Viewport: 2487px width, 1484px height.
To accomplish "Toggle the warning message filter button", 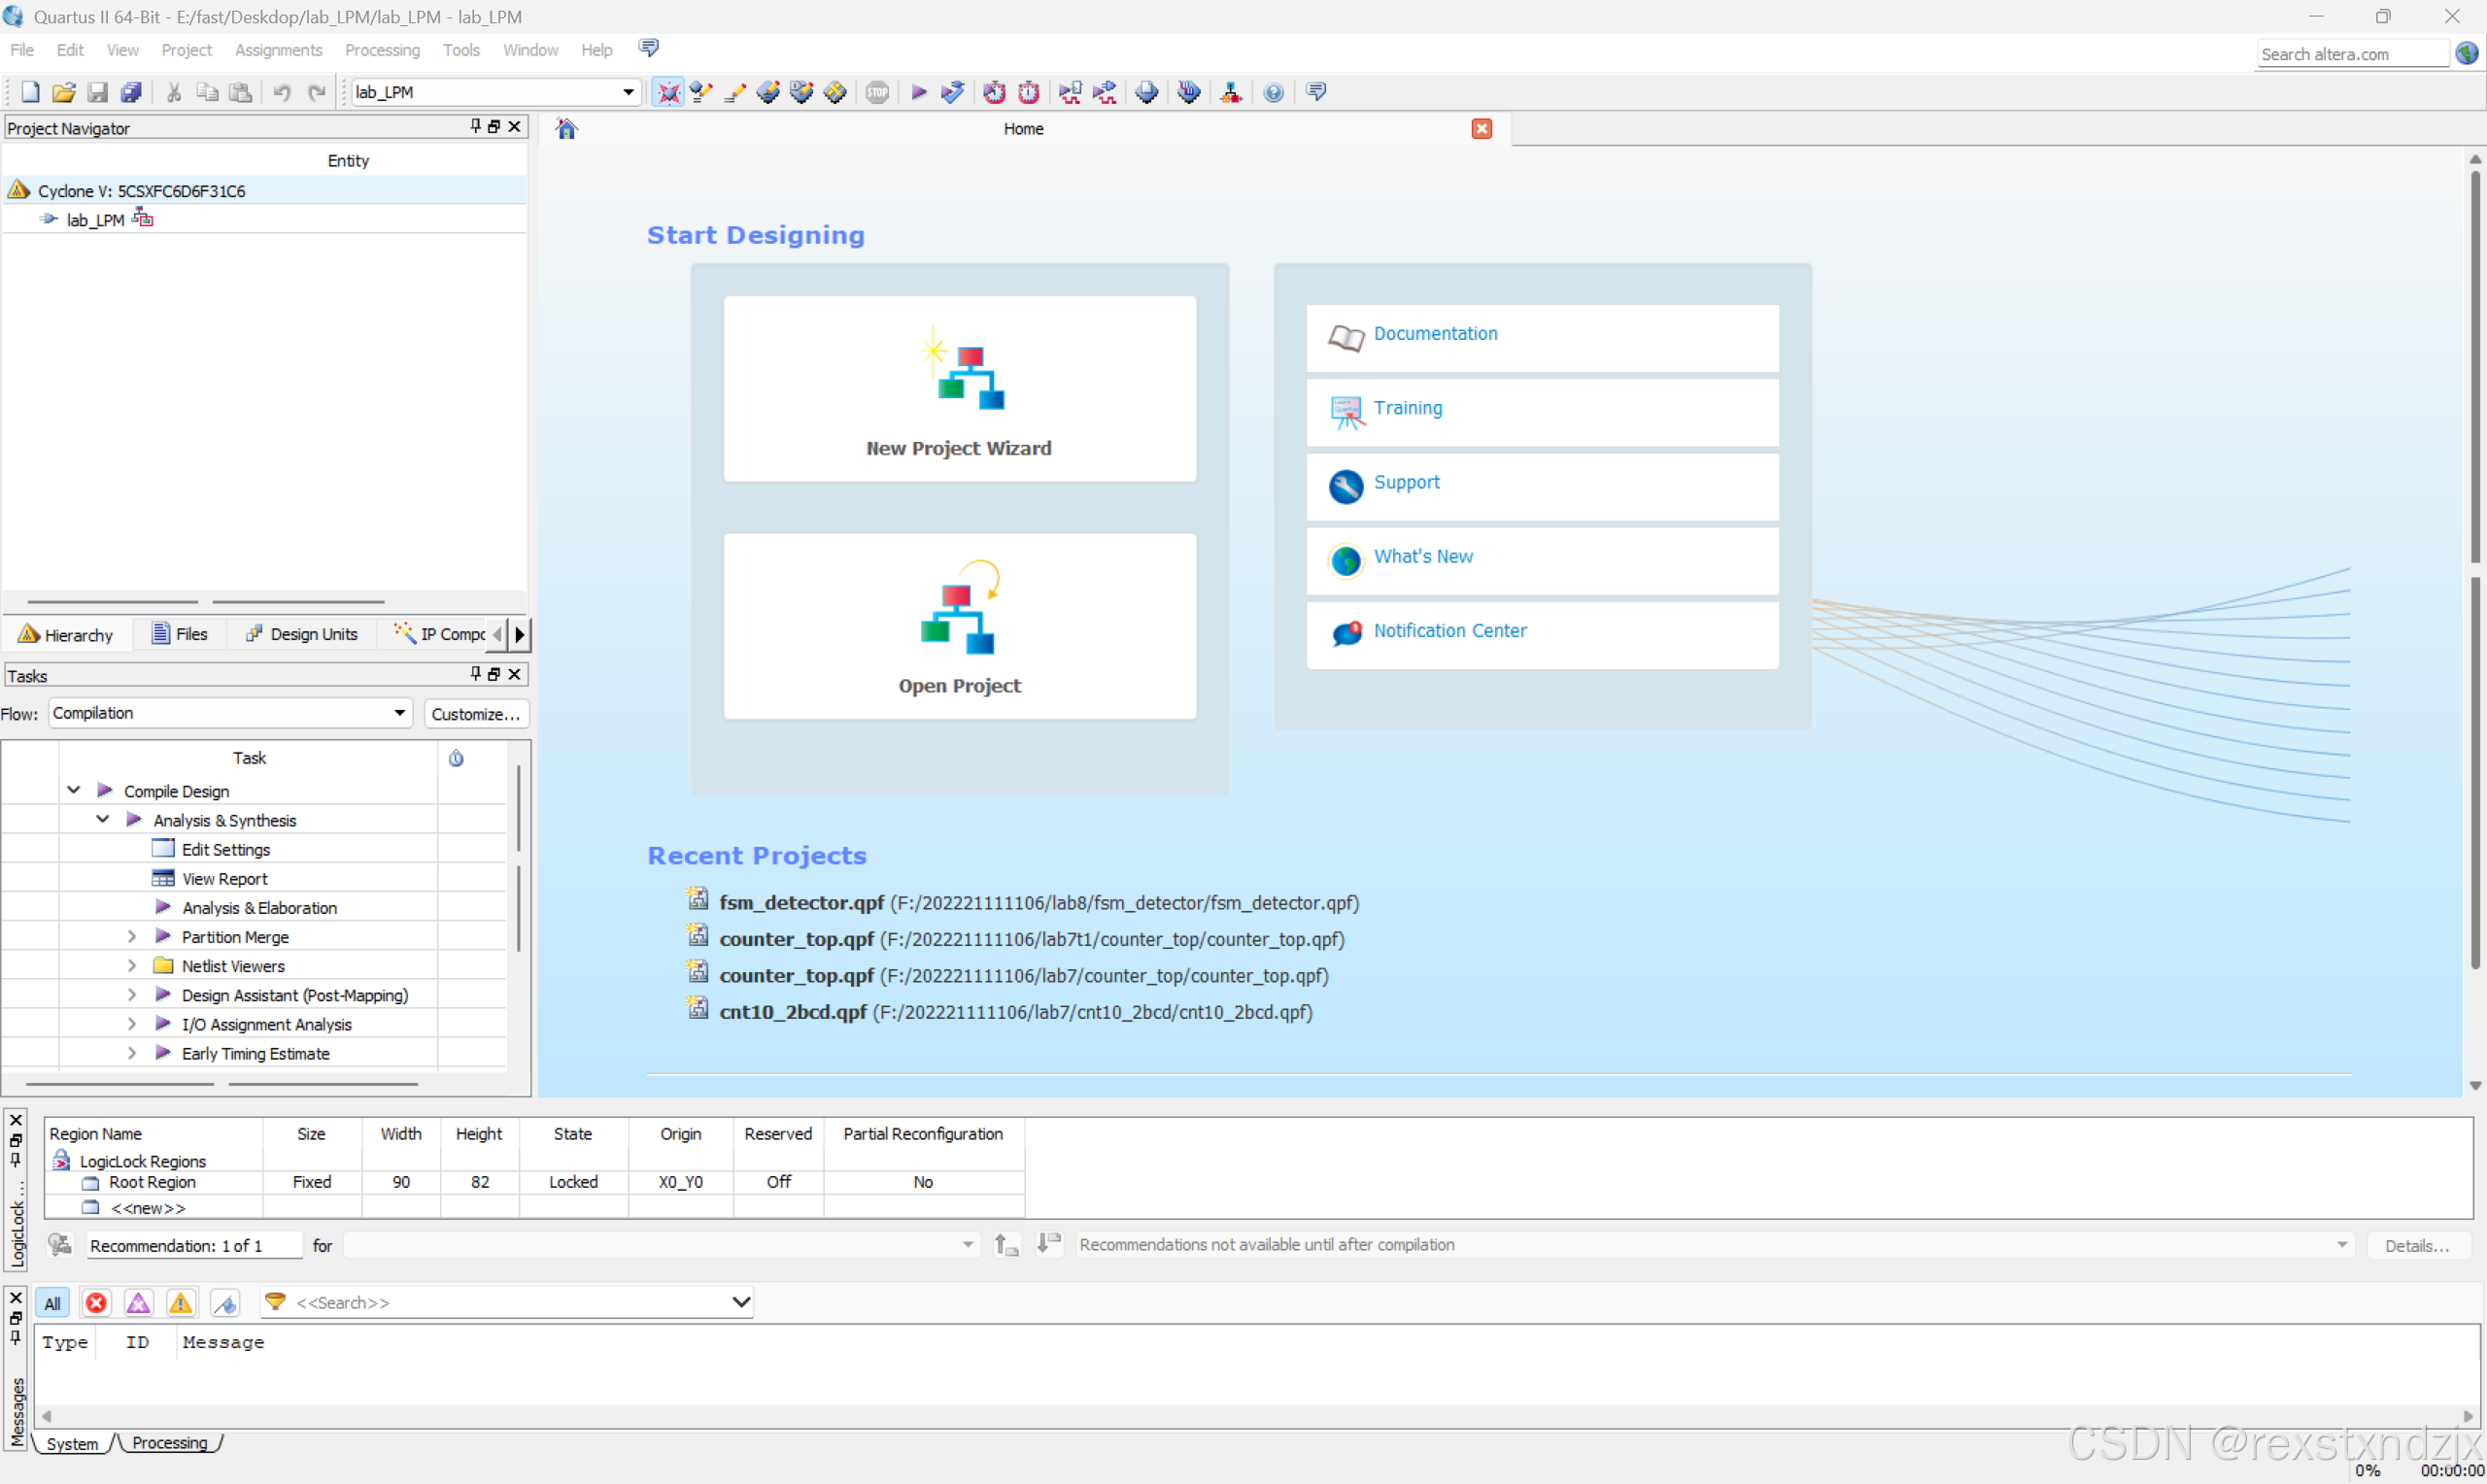I will tap(181, 1303).
